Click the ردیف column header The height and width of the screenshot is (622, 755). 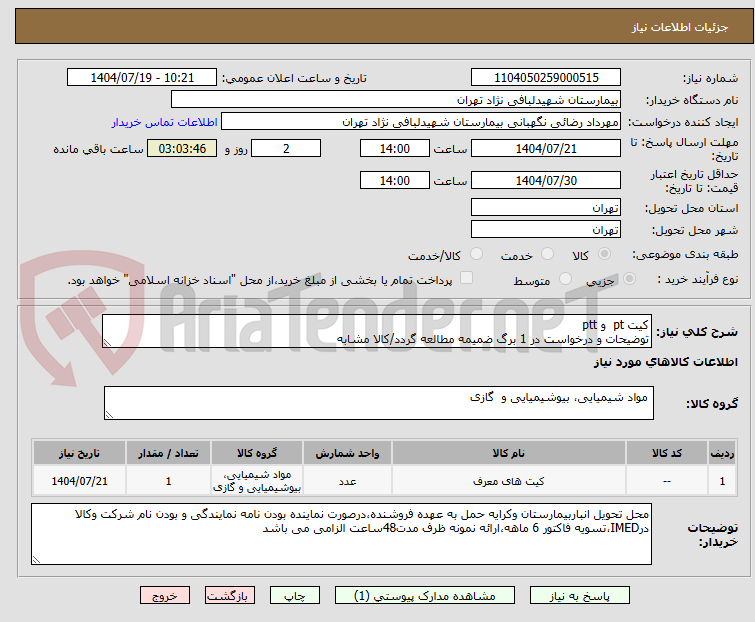coord(722,453)
